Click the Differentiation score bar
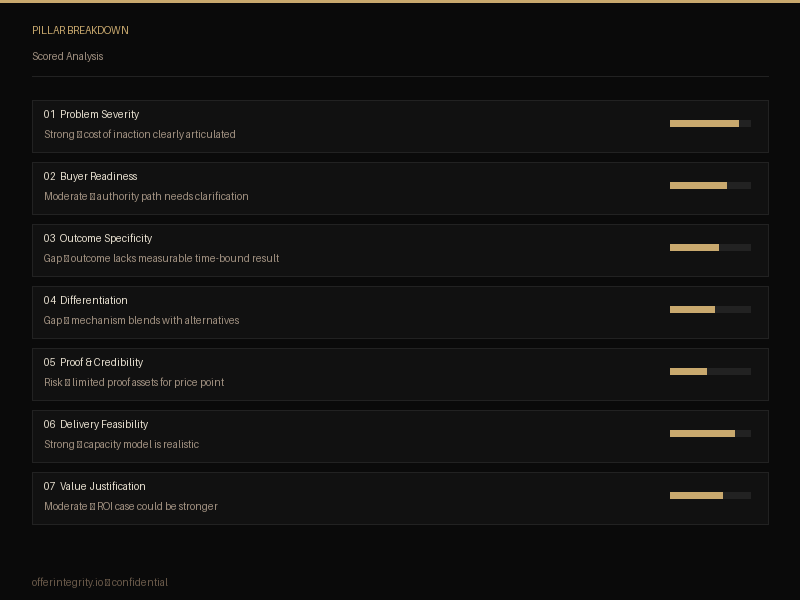 point(710,310)
